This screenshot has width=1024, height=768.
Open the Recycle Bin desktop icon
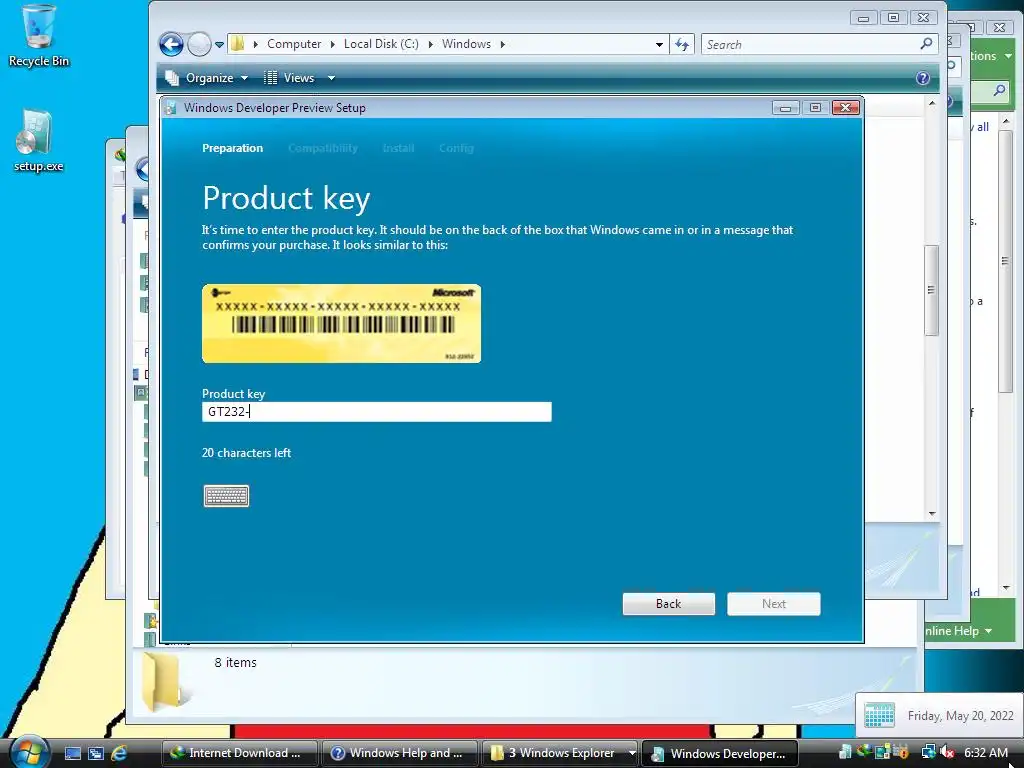coord(38,36)
